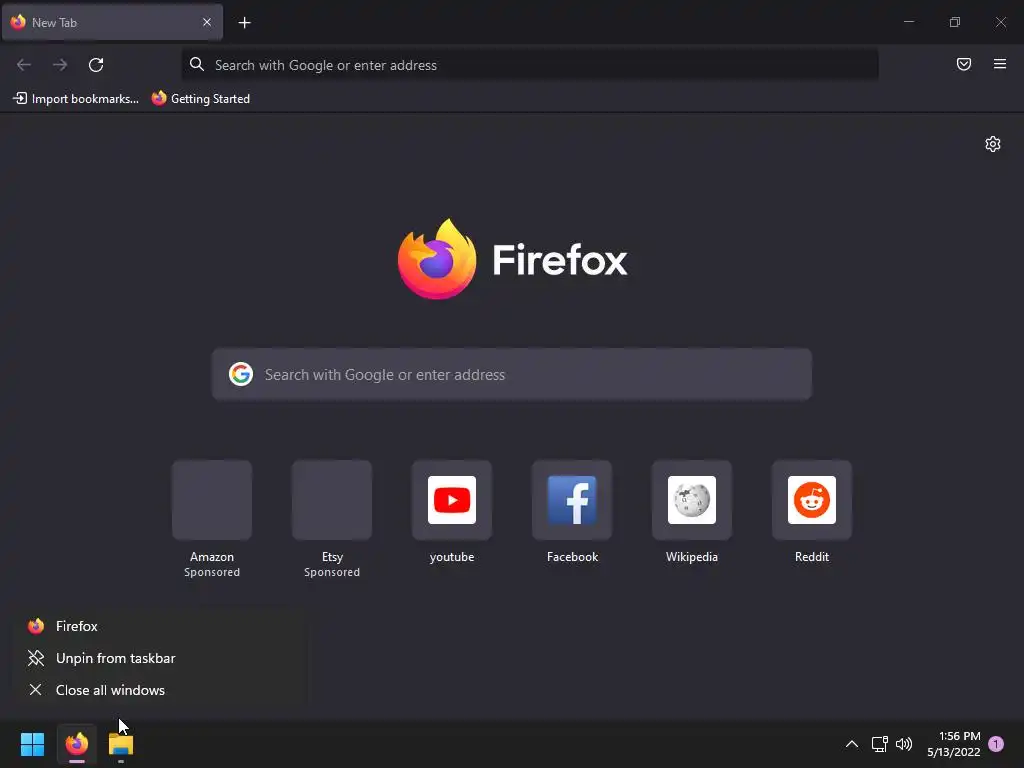Choose Unpin from taskbar
Image resolution: width=1024 pixels, height=768 pixels.
[x=160, y=658]
